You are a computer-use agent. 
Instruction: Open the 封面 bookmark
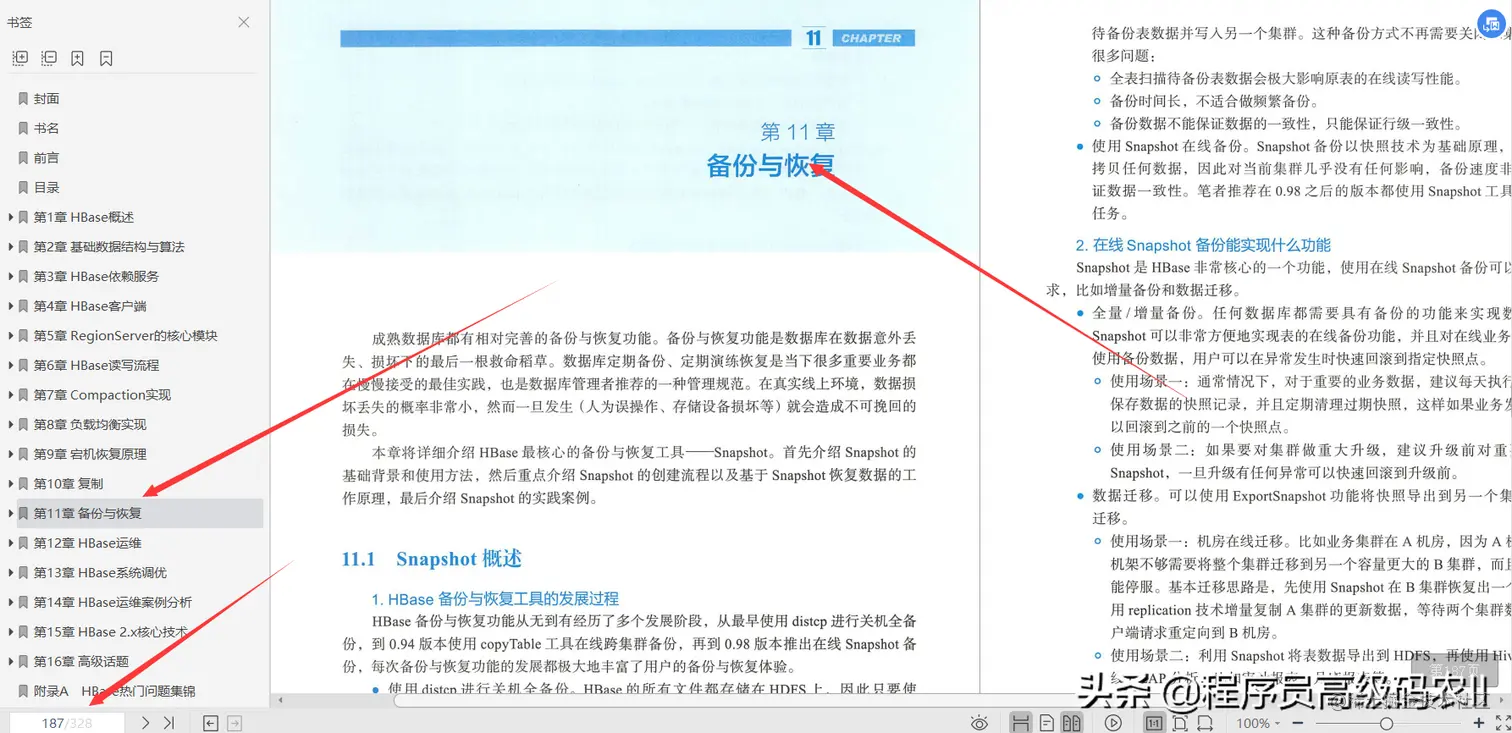coord(47,98)
